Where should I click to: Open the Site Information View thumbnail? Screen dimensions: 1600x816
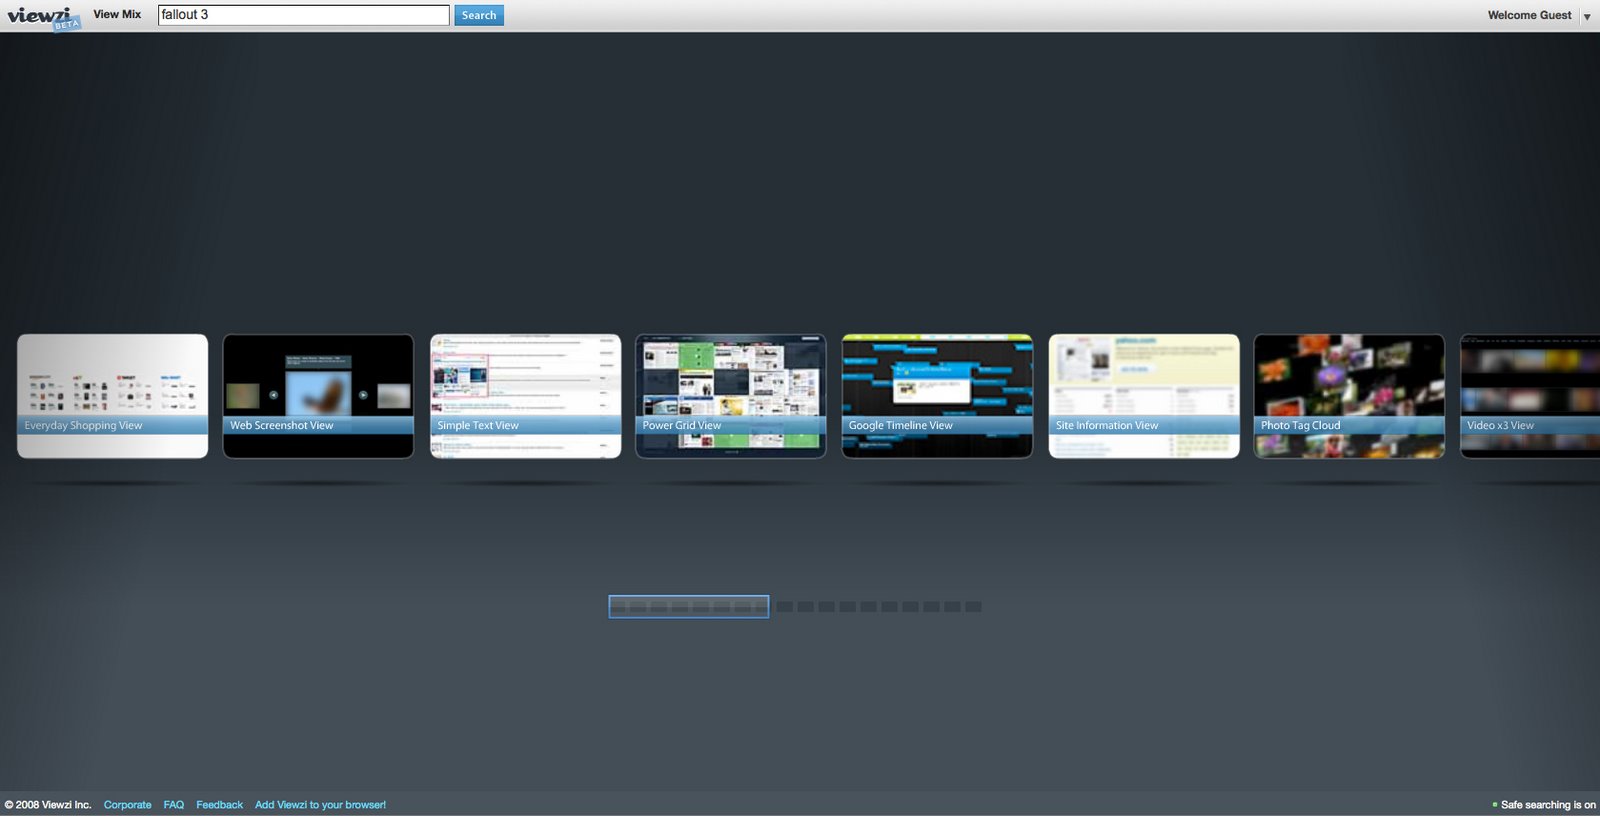[1144, 396]
